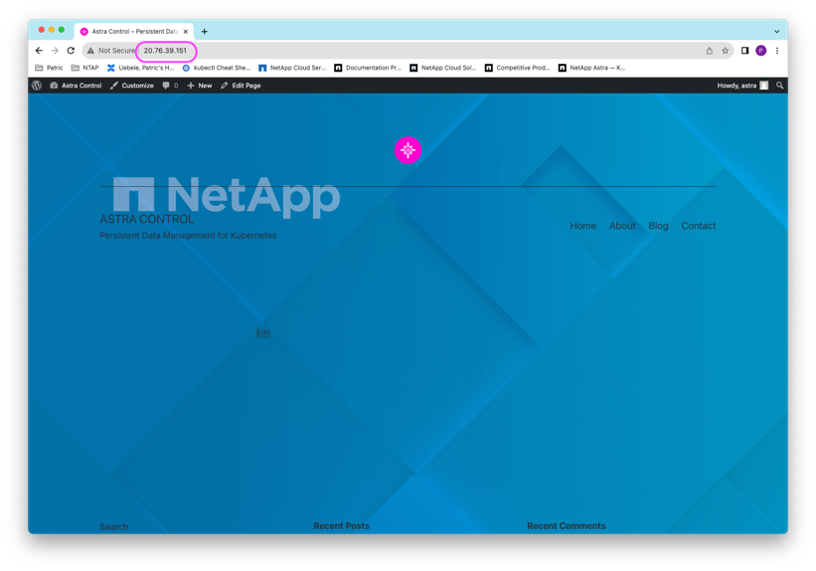This screenshot has width=816, height=571.
Task: Open the Howdy, astra account menu
Action: pos(743,85)
